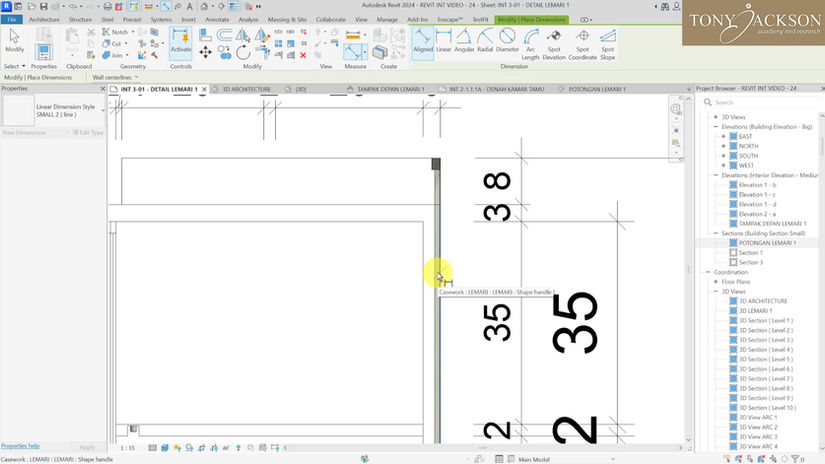Click the red Delete X icon

[x=303, y=55]
